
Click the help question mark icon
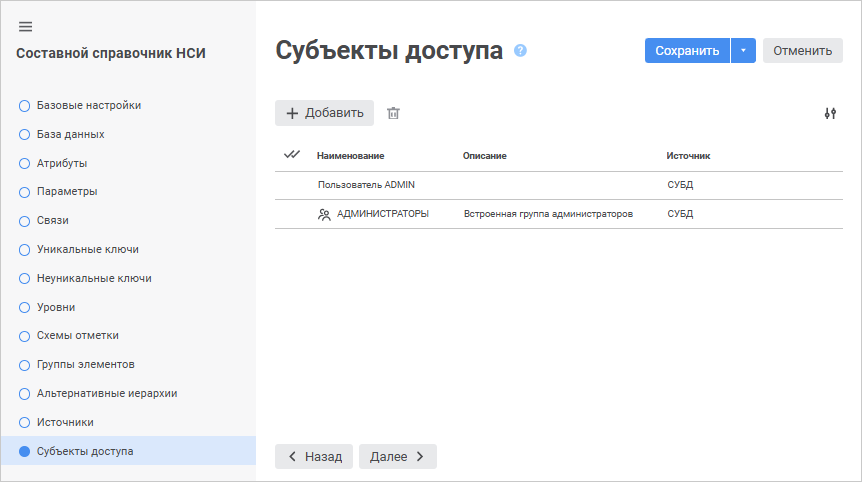520,51
